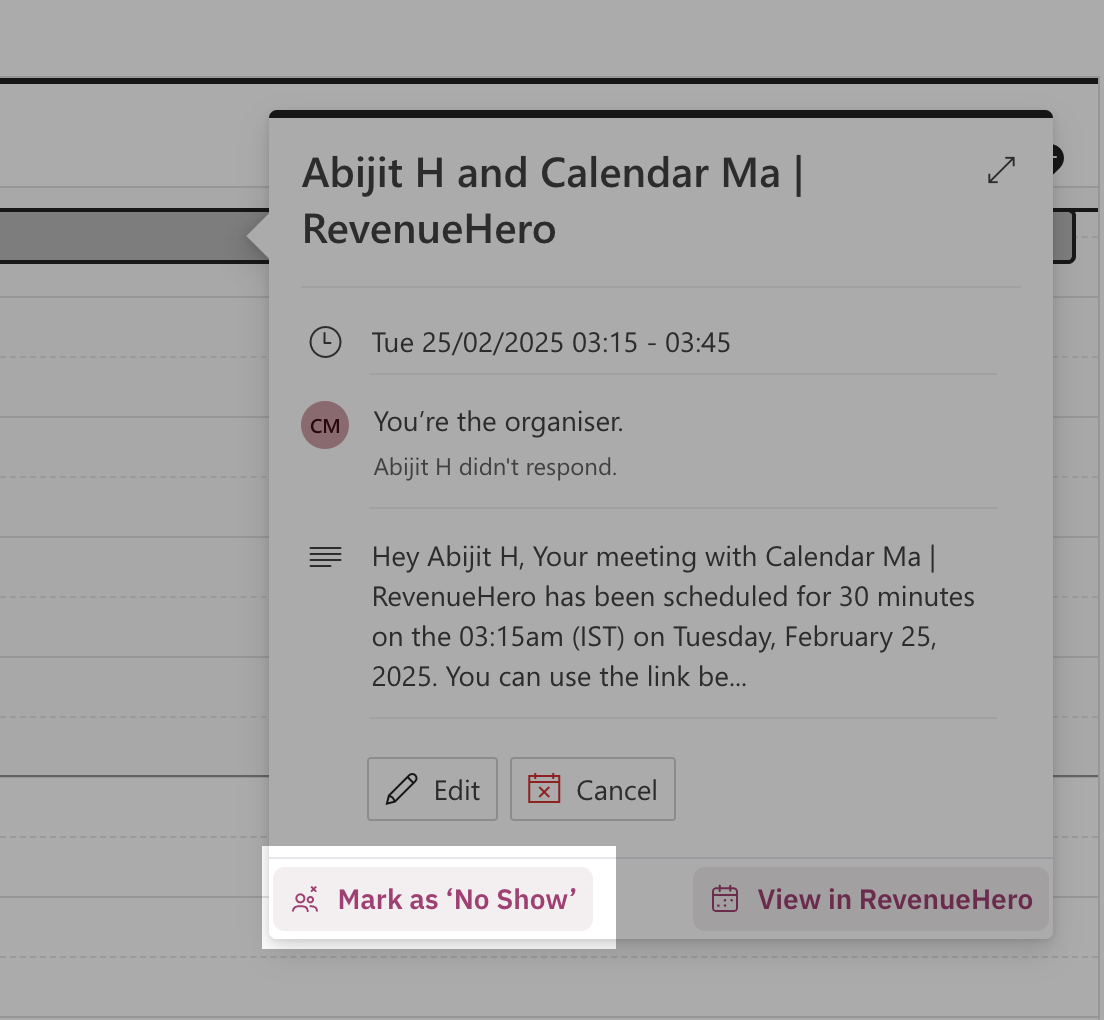Select the calendar event block left of popup
Viewport: 1104px width, 1020px height.
[x=120, y=236]
